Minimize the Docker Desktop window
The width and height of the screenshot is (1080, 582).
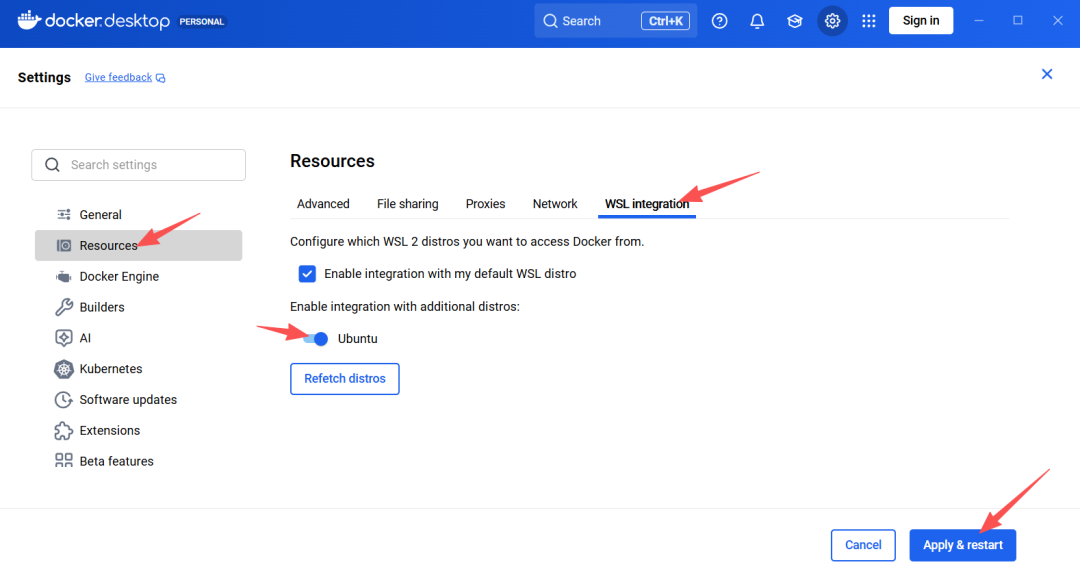979,21
